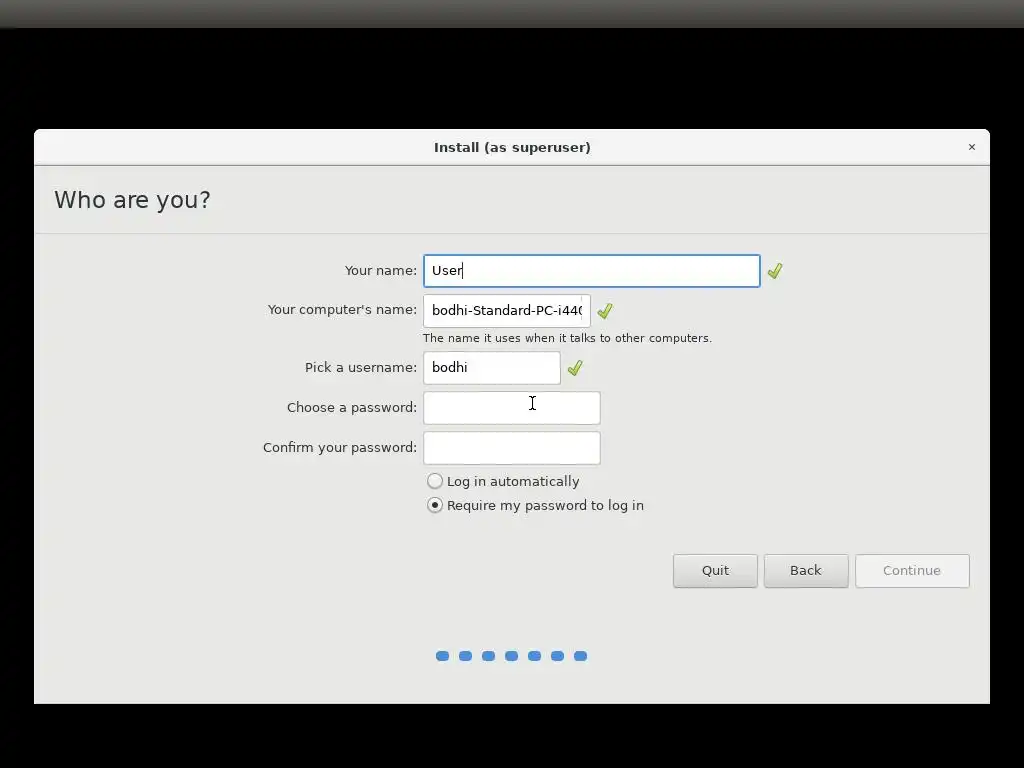The image size is (1024, 768).
Task: Click the 'Who are you?' heading
Action: pyautogui.click(x=133, y=200)
